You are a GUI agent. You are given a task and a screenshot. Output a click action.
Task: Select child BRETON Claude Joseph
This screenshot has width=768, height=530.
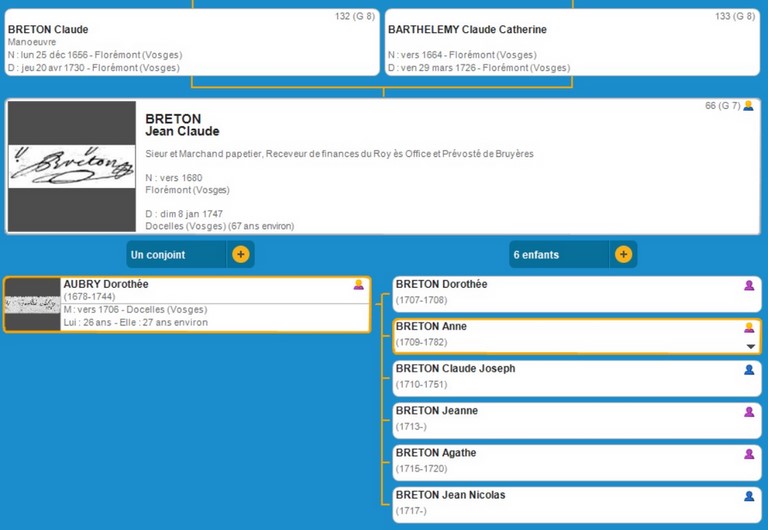click(x=455, y=369)
